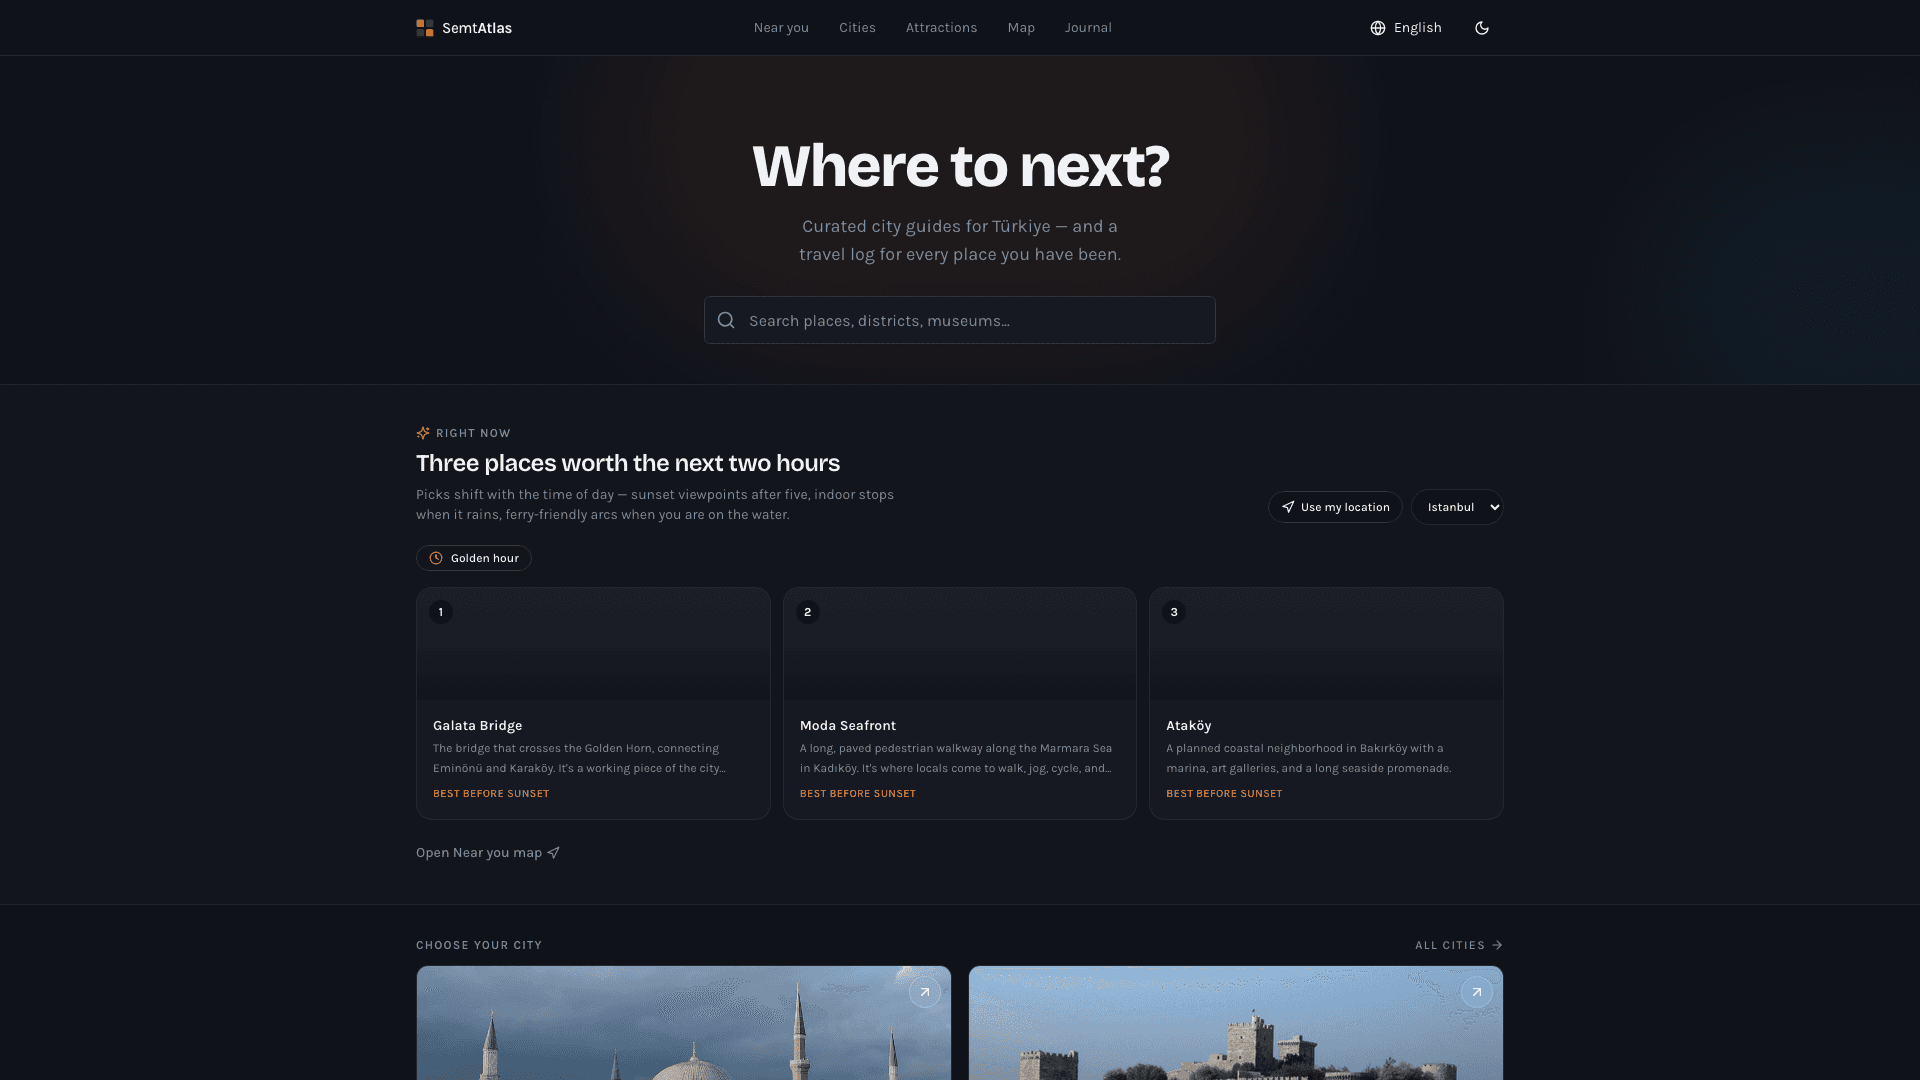Open the Cities nav item
This screenshot has height=1080, width=1920.
coord(857,28)
